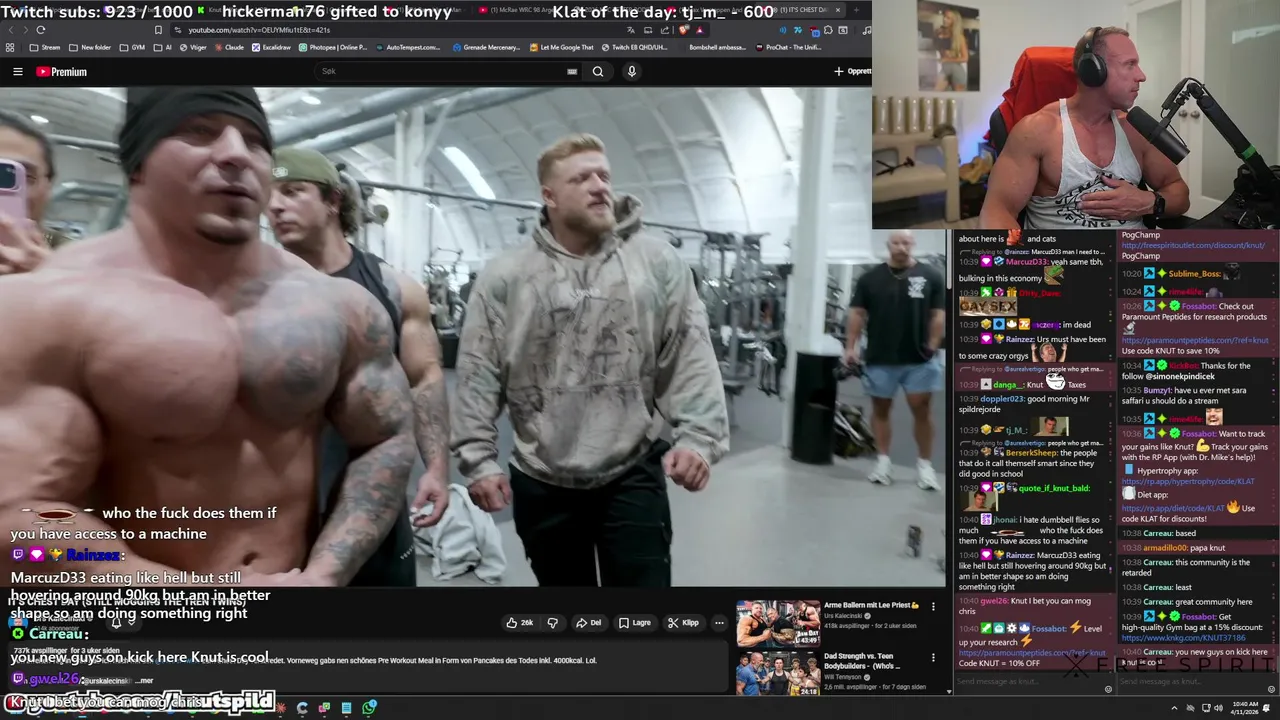Click the YouTube search magnifier button
The width and height of the screenshot is (1280, 720).
pyautogui.click(x=598, y=71)
